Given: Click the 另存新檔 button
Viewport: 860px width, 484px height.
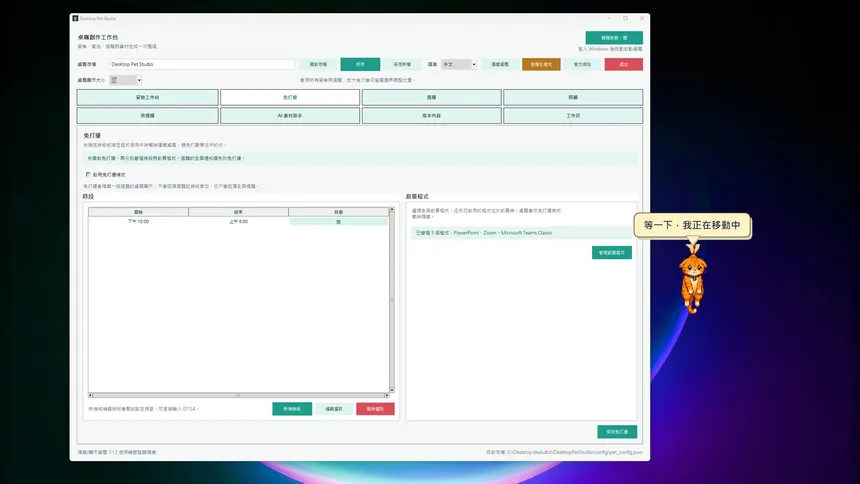Looking at the screenshot, I should click(402, 64).
